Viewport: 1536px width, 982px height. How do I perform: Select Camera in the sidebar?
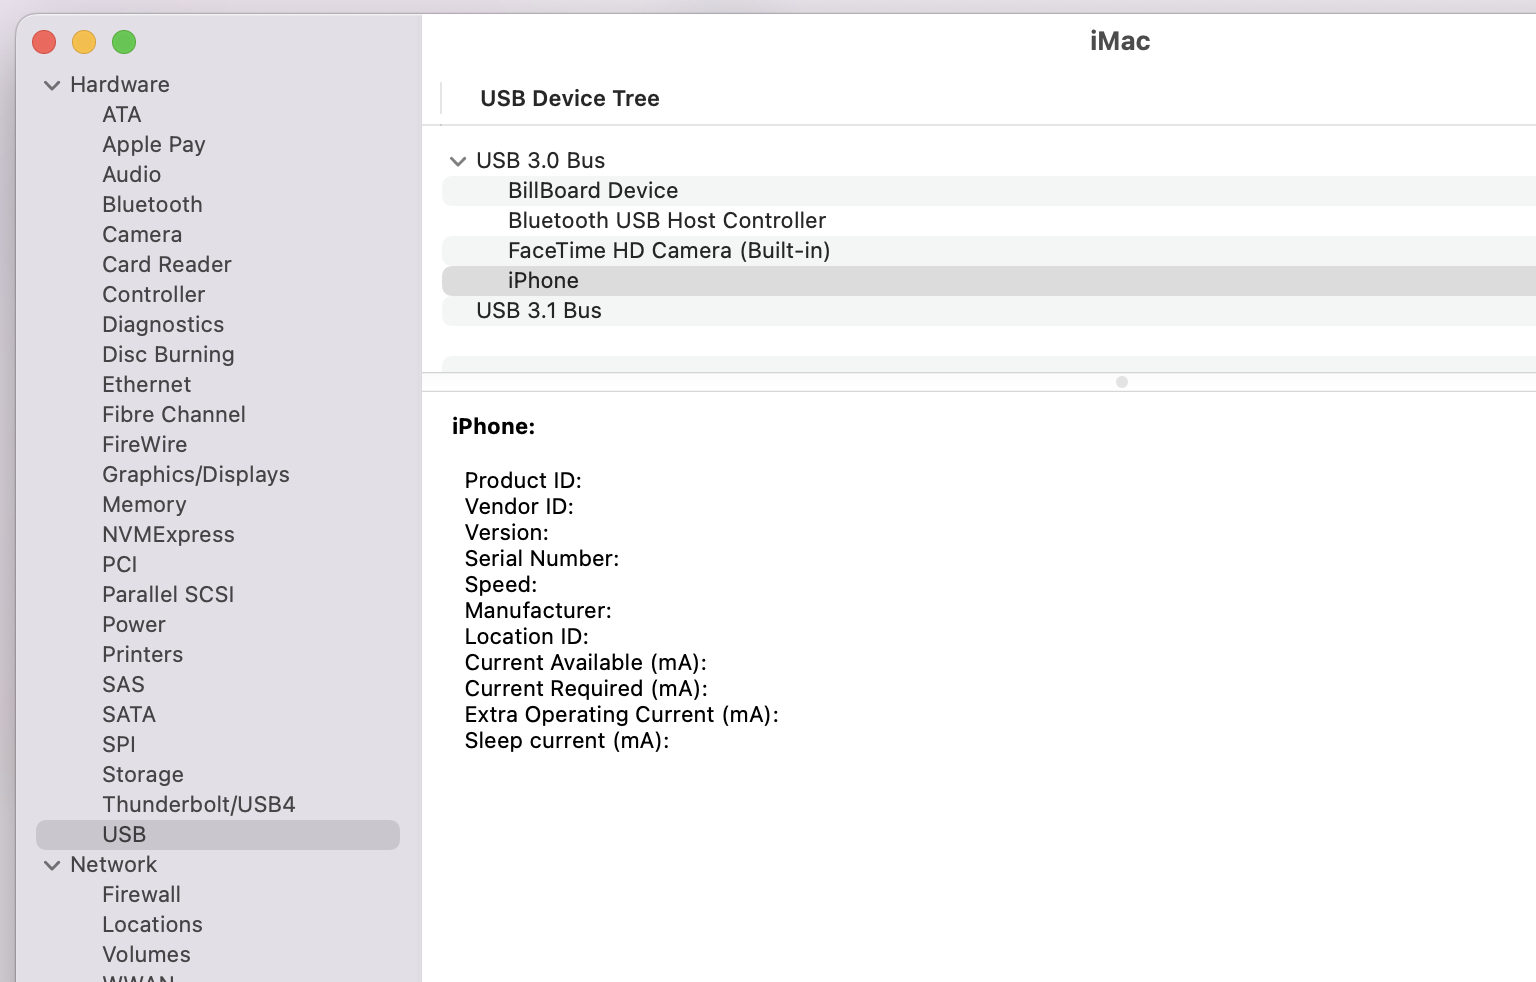click(142, 235)
